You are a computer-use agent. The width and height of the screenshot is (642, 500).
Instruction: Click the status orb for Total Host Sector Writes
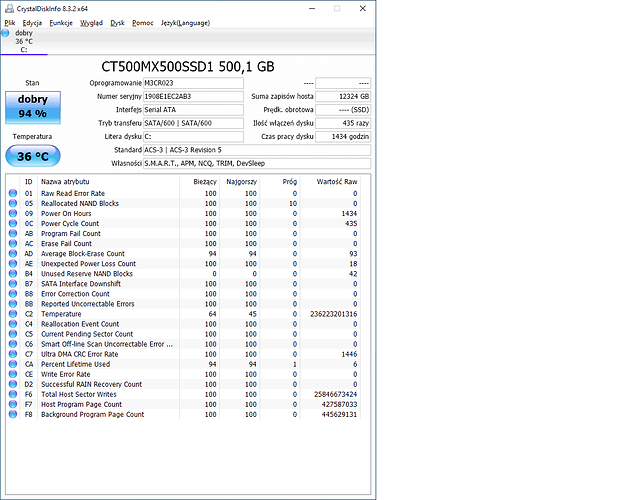[13, 394]
